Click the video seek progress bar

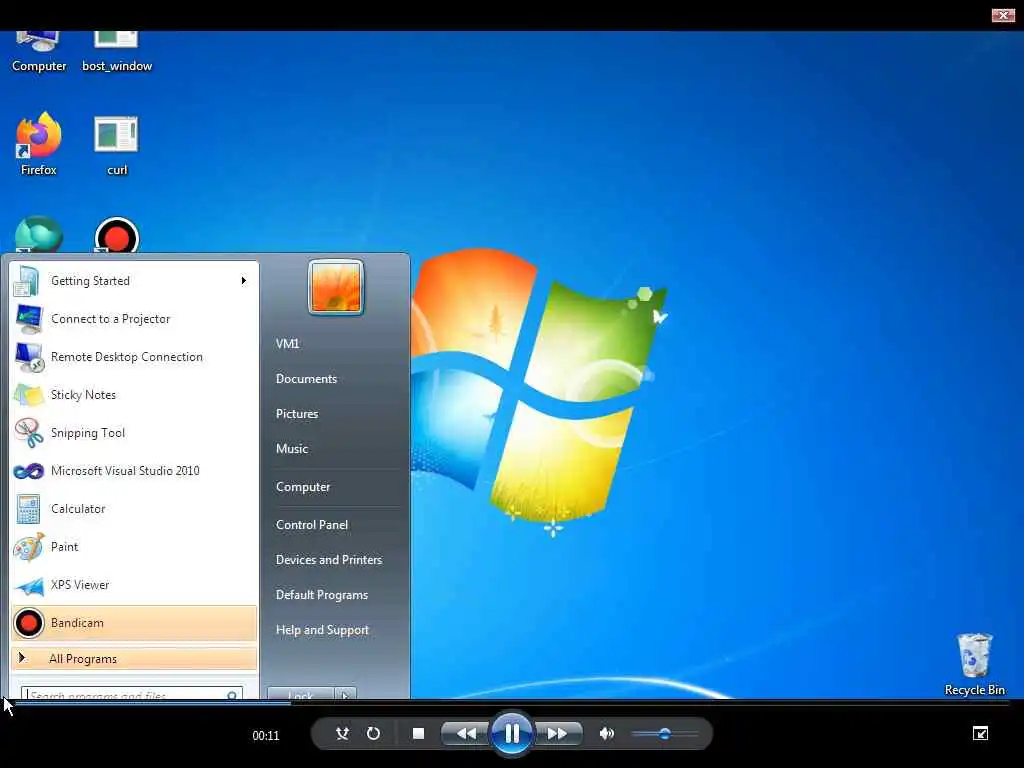coord(512,702)
